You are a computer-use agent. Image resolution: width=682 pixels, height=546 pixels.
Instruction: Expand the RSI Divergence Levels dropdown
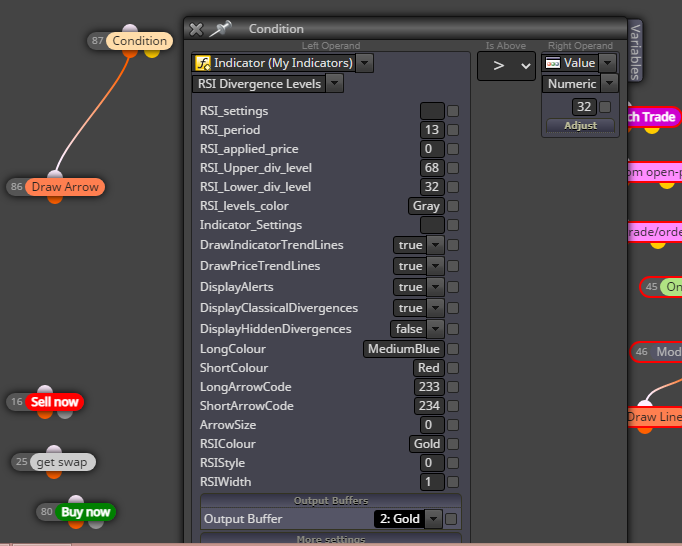click(x=334, y=84)
